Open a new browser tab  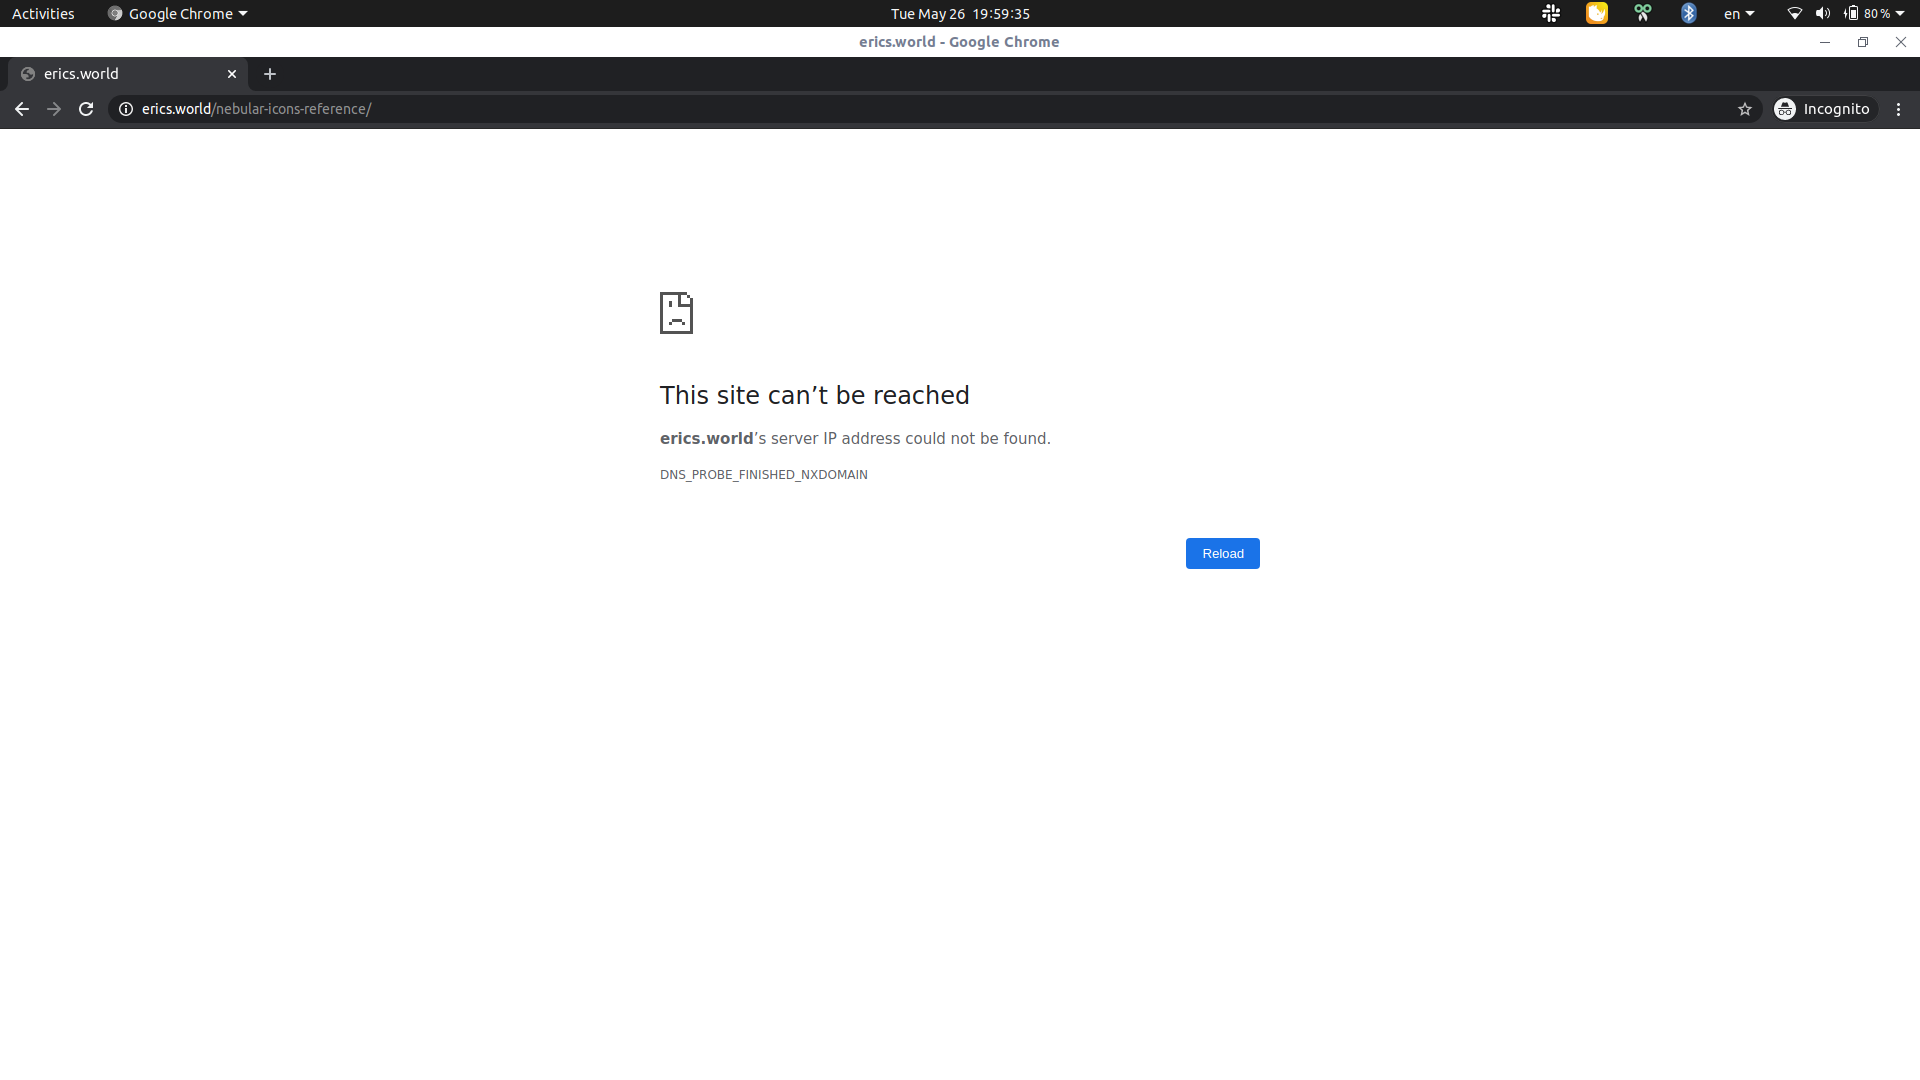[269, 73]
